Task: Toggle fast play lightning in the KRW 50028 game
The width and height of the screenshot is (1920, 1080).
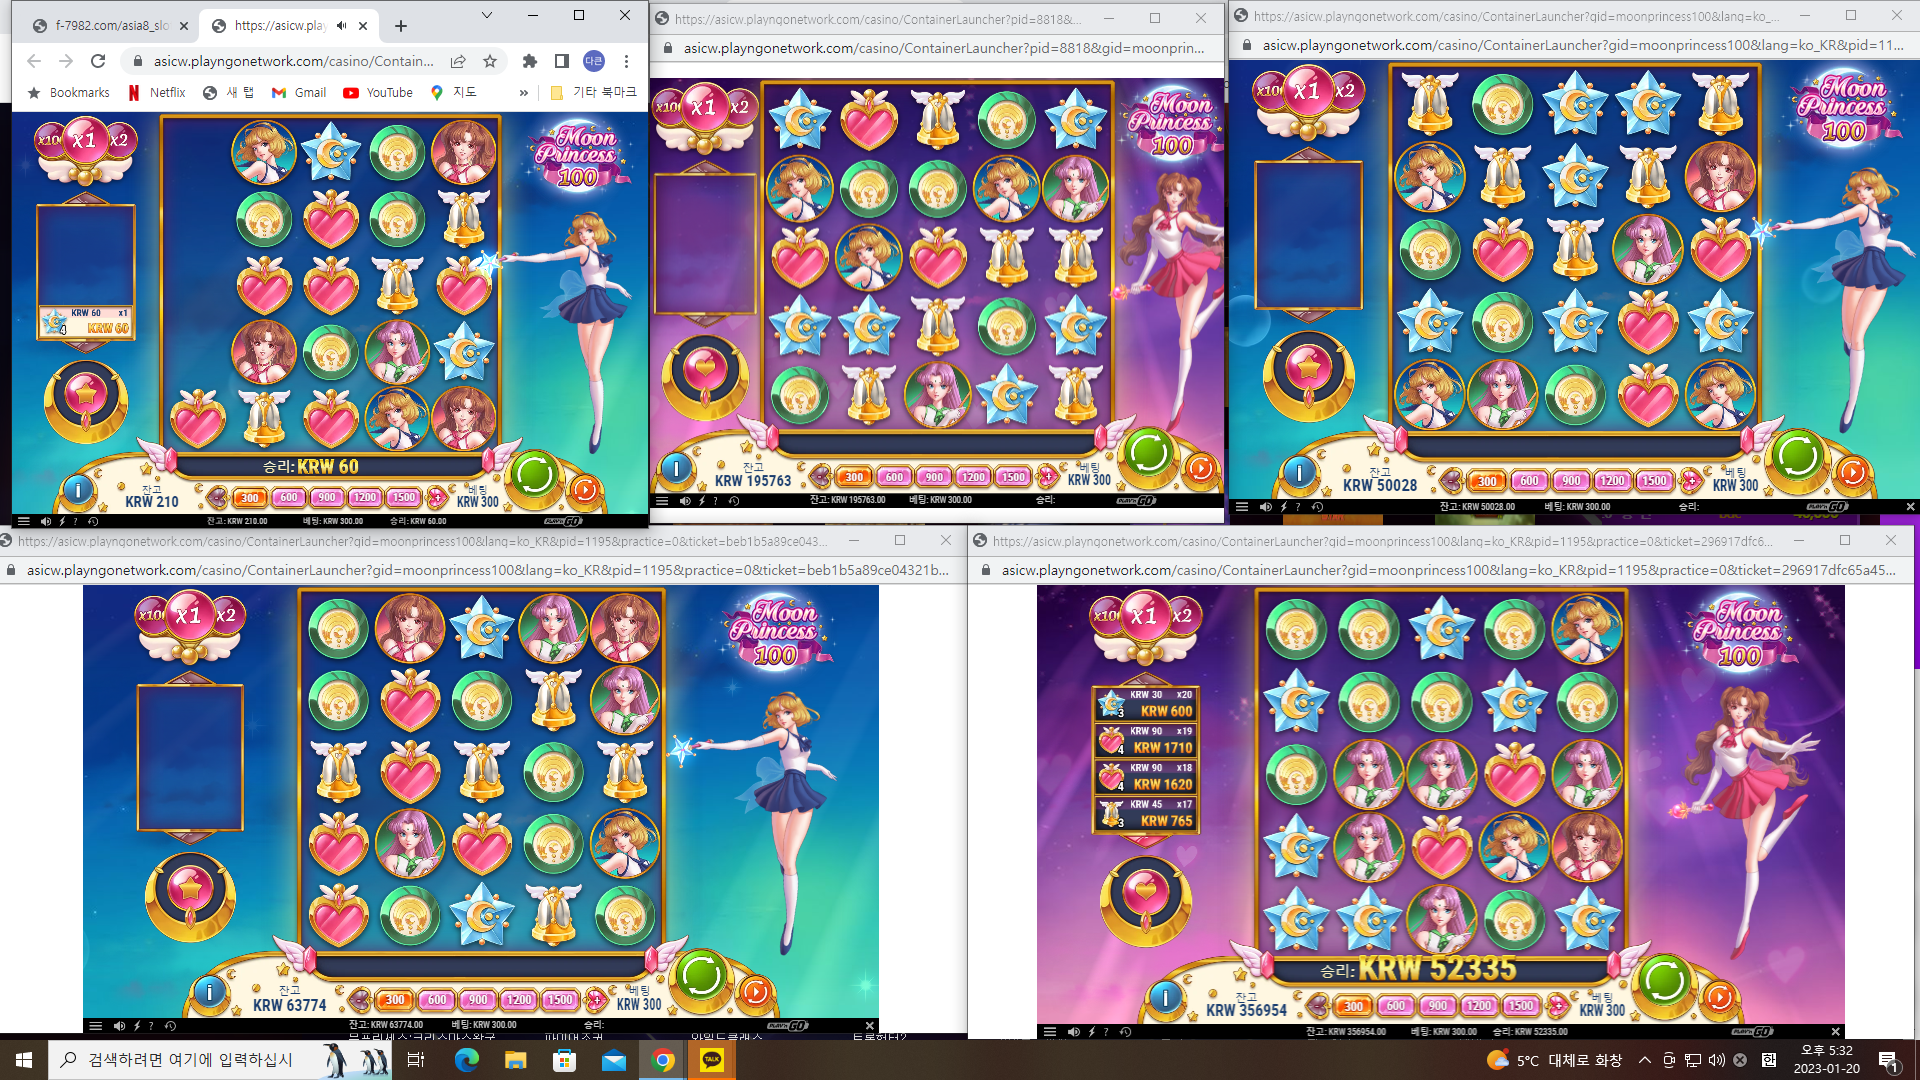Action: click(1283, 507)
